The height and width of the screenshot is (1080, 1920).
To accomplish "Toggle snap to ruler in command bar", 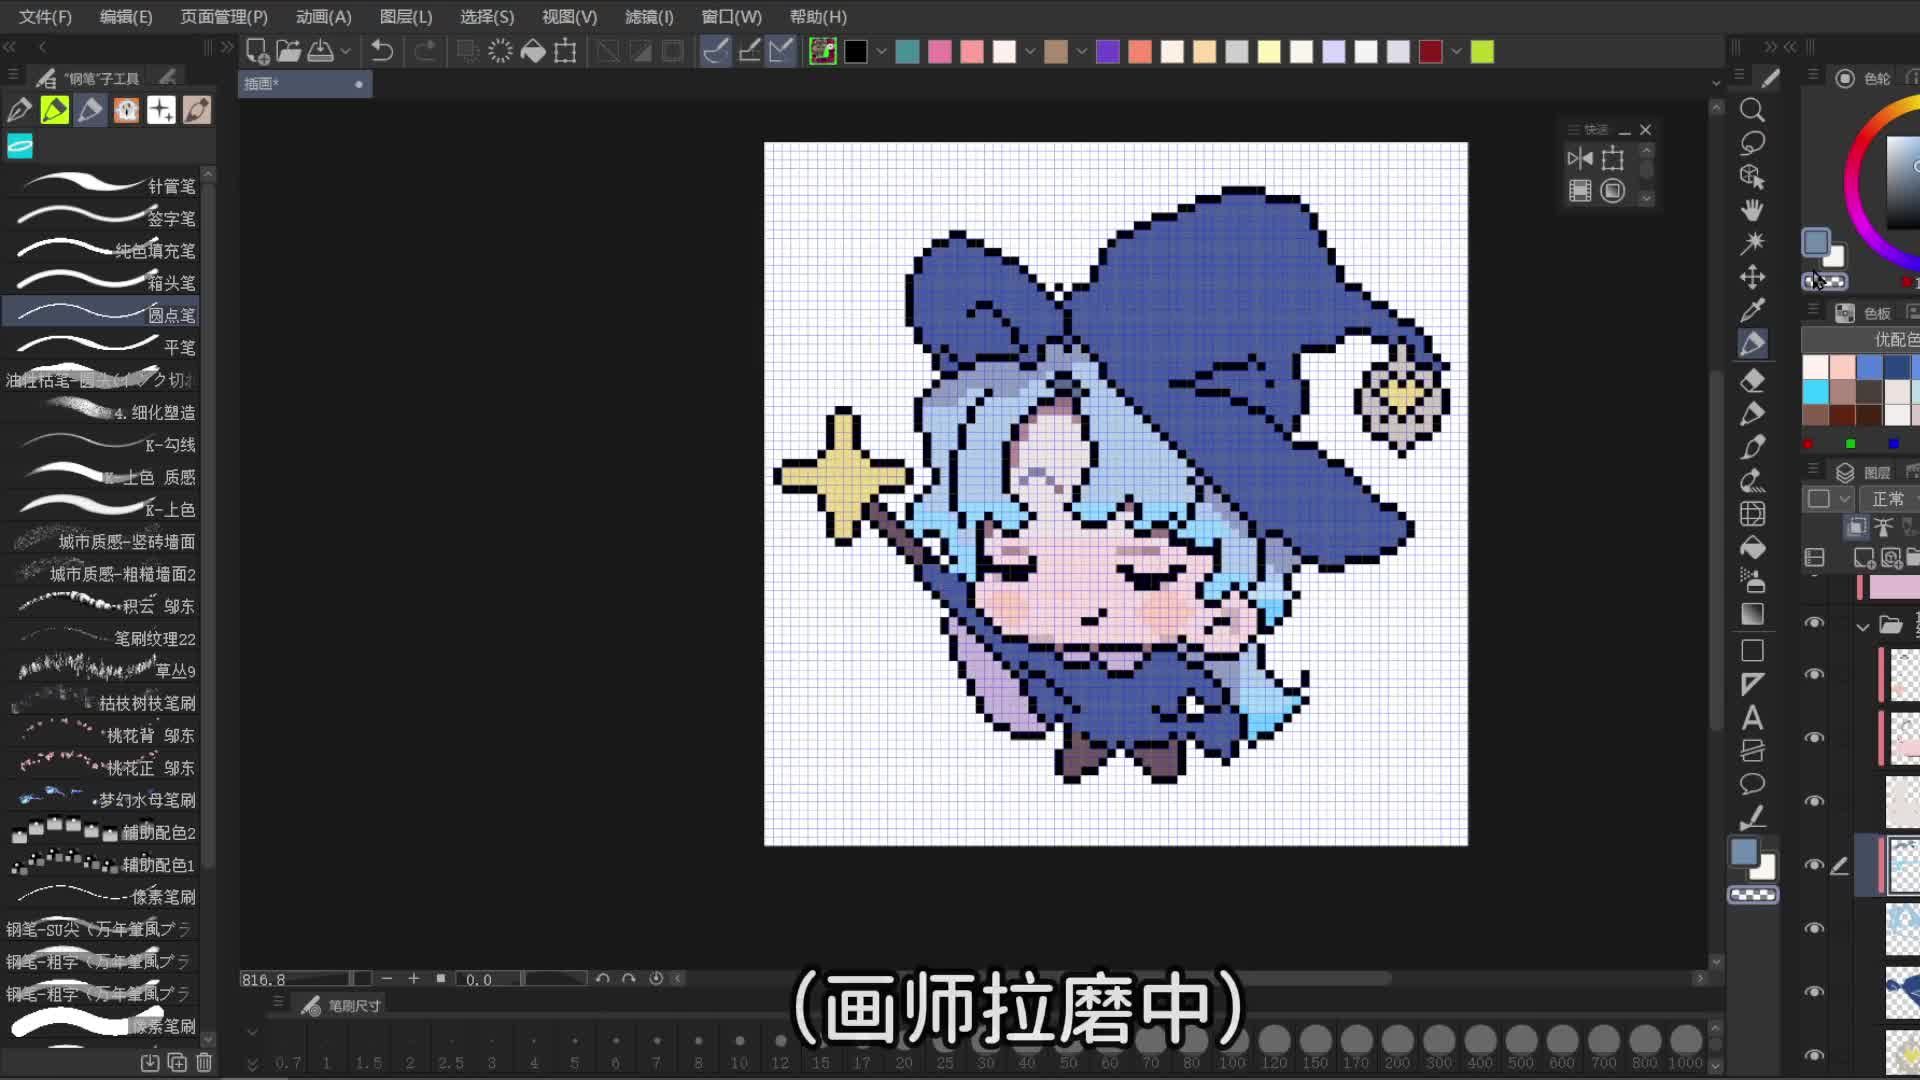I will point(716,51).
